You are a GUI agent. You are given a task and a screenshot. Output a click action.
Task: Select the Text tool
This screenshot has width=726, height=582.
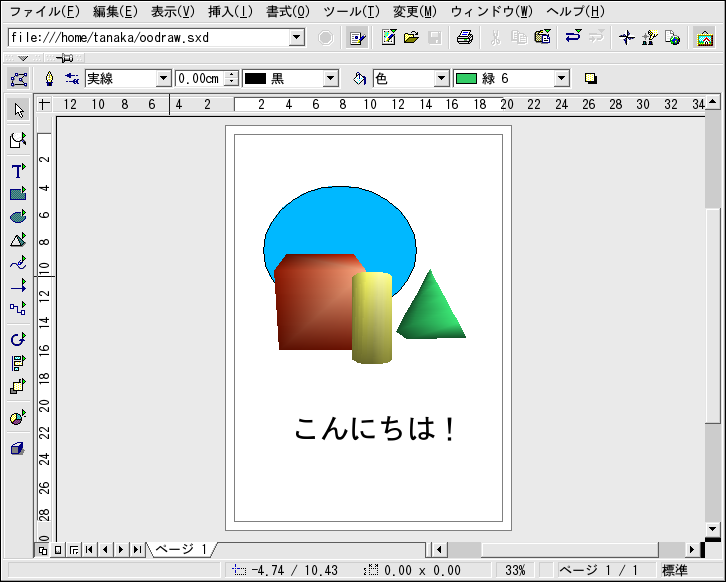(x=18, y=171)
